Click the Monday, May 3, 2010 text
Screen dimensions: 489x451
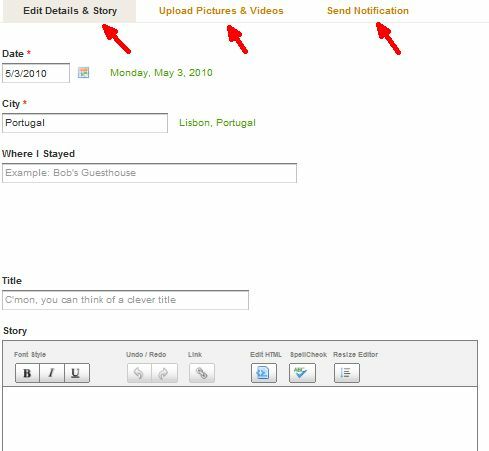coord(161,73)
